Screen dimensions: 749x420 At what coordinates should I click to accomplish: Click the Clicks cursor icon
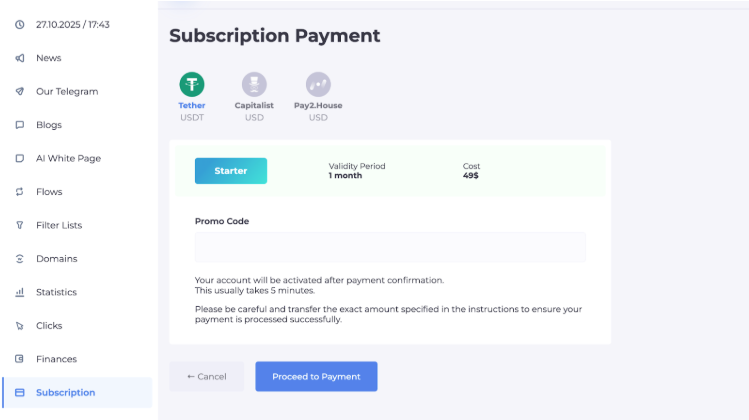(20, 325)
